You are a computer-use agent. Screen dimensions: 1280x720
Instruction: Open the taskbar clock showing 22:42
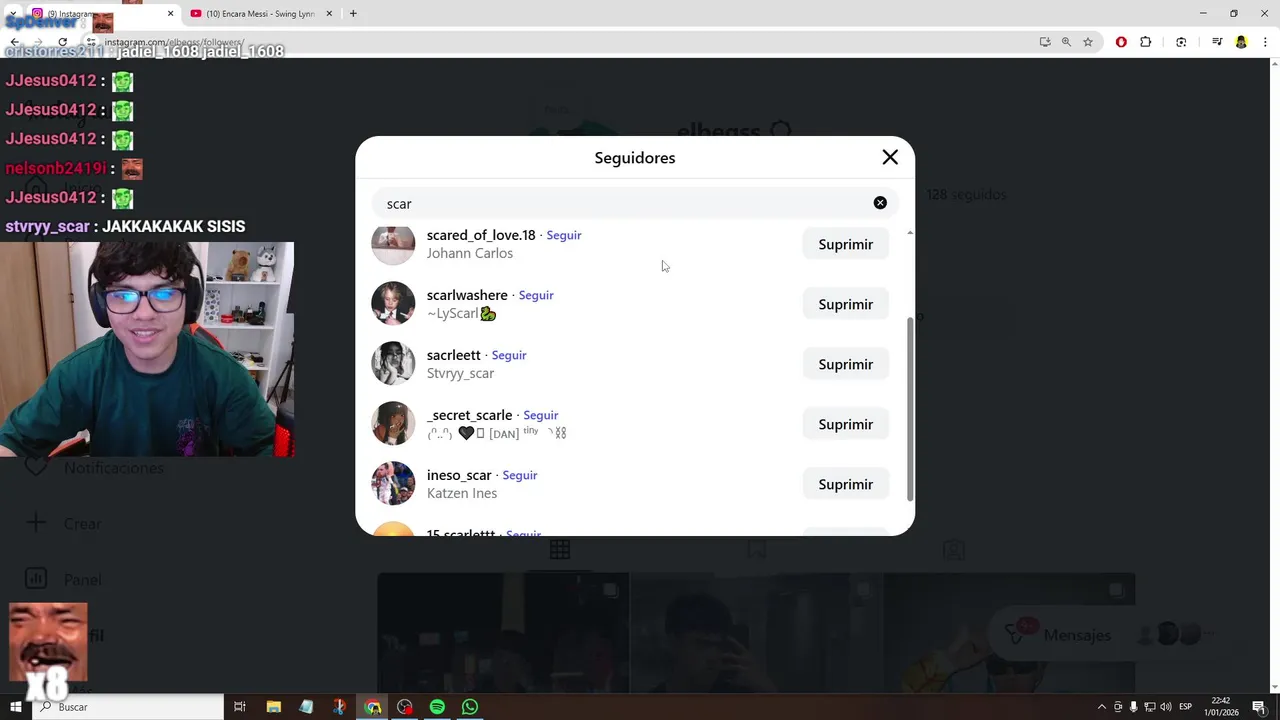tap(1220, 707)
